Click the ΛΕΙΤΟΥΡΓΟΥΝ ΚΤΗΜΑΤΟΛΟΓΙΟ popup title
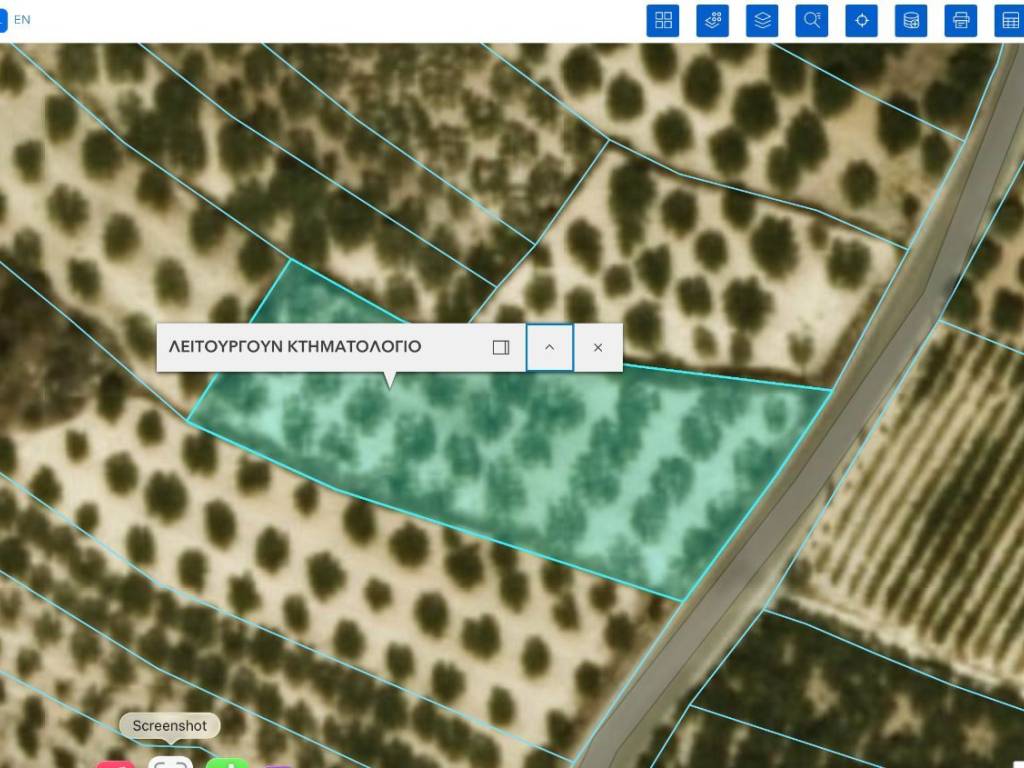The image size is (1024, 768). pyautogui.click(x=295, y=347)
